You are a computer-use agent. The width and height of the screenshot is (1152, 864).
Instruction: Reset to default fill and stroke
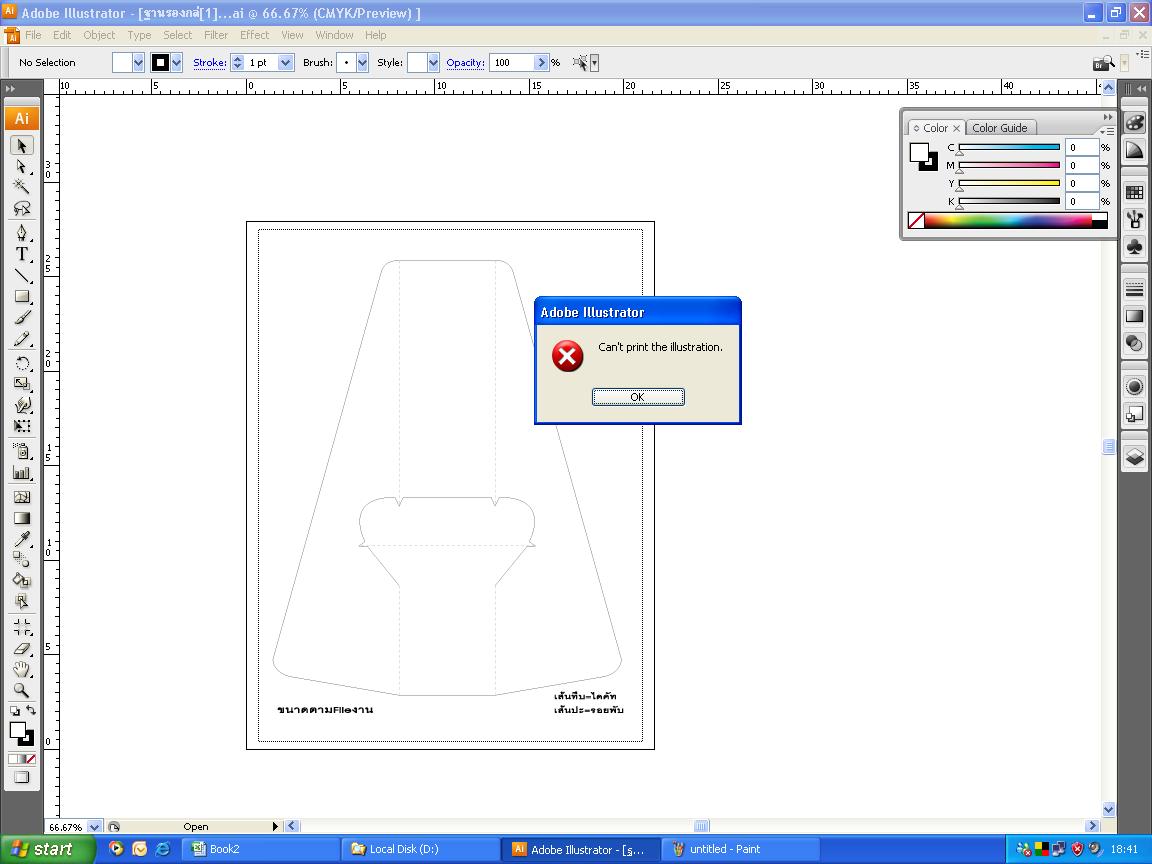(15, 711)
